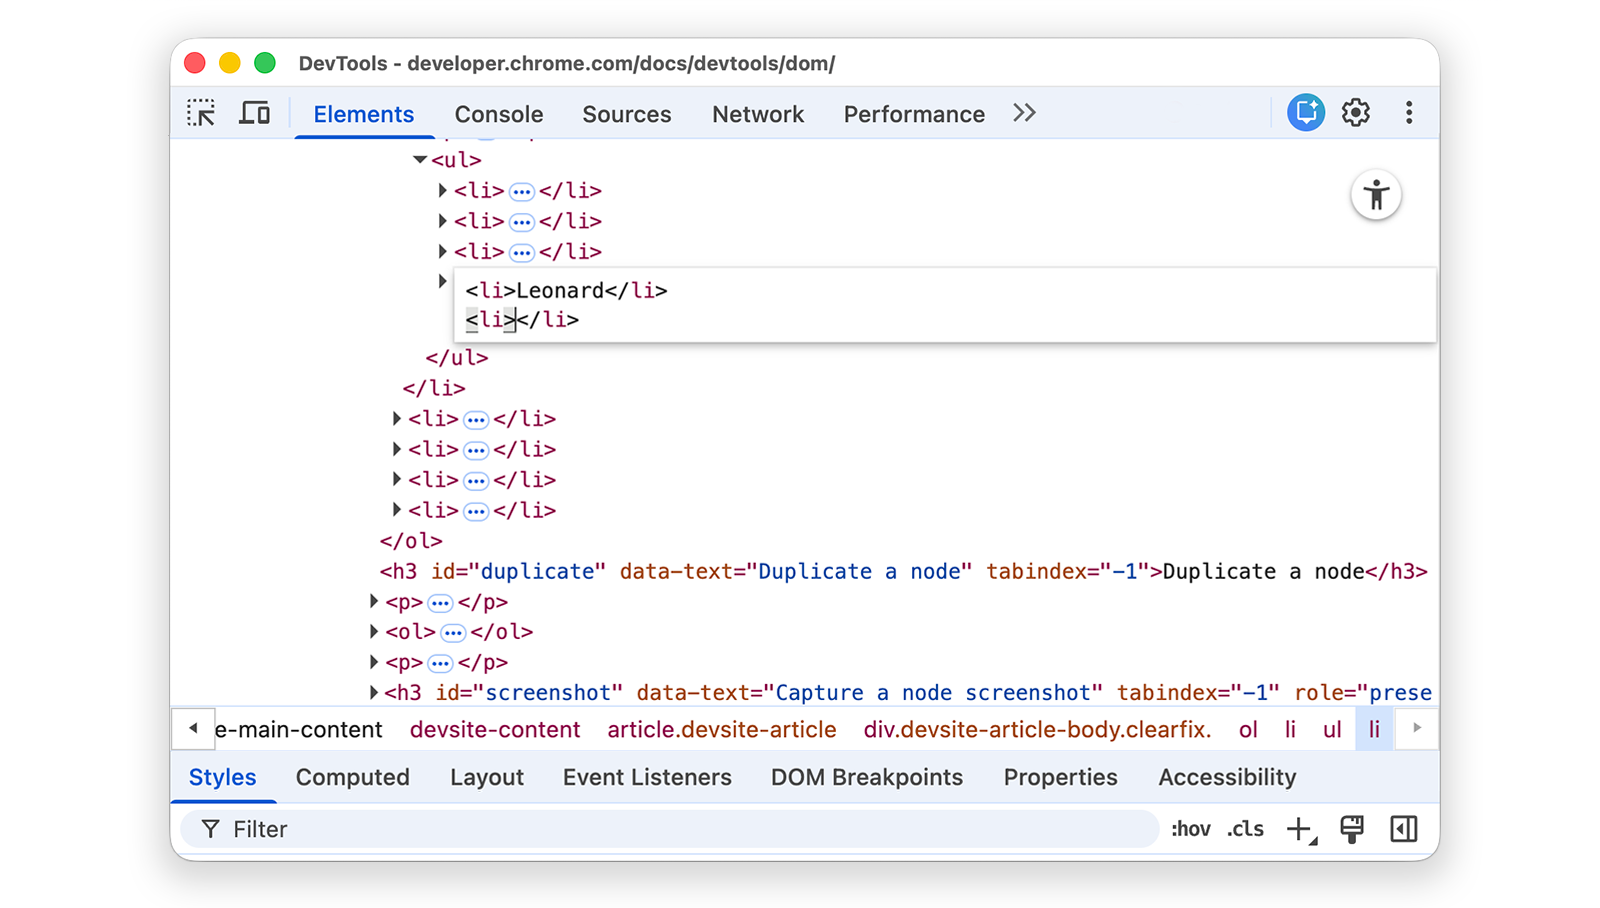
Task: Open the blue AI assistance icon
Action: (x=1305, y=113)
